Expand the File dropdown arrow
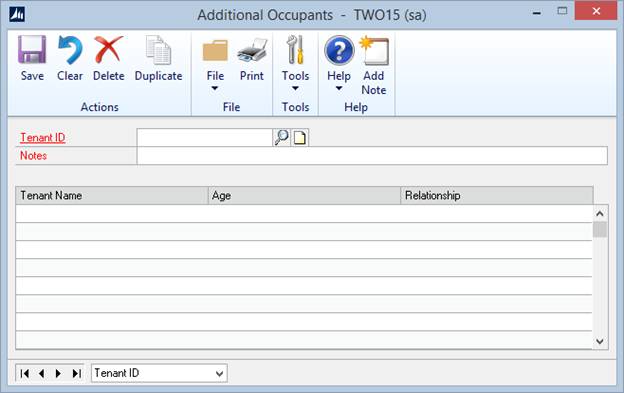This screenshot has height=393, width=624. point(215,88)
